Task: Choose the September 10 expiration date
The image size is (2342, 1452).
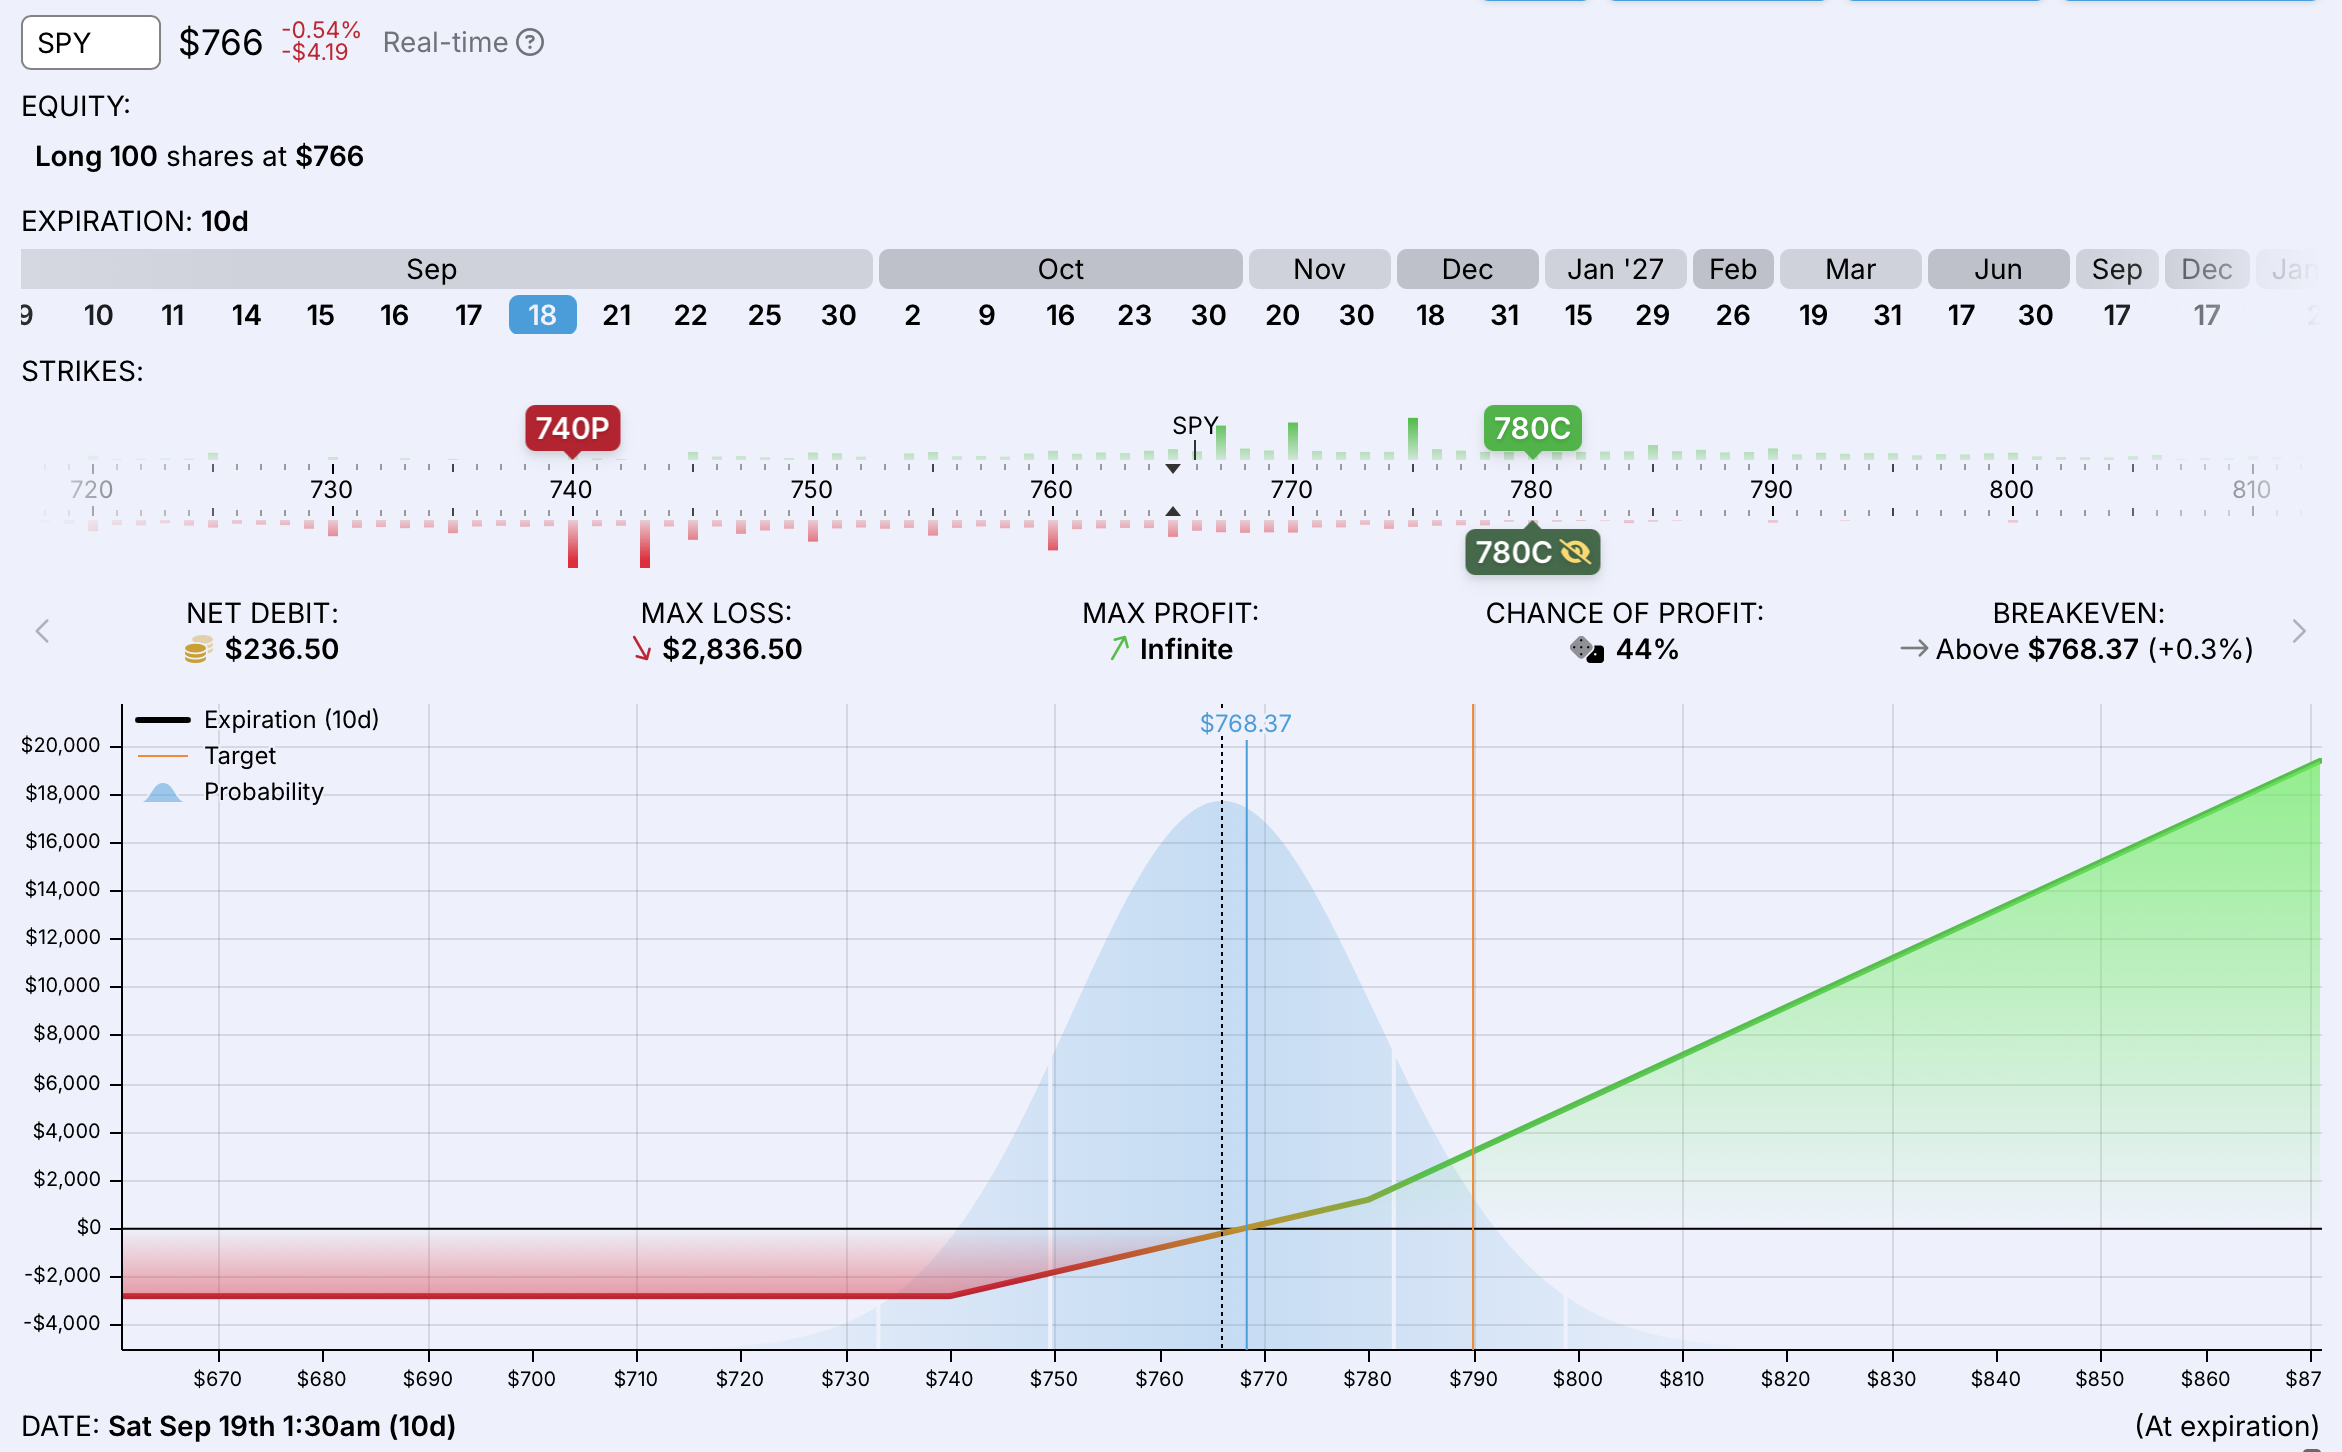Action: pyautogui.click(x=98, y=315)
